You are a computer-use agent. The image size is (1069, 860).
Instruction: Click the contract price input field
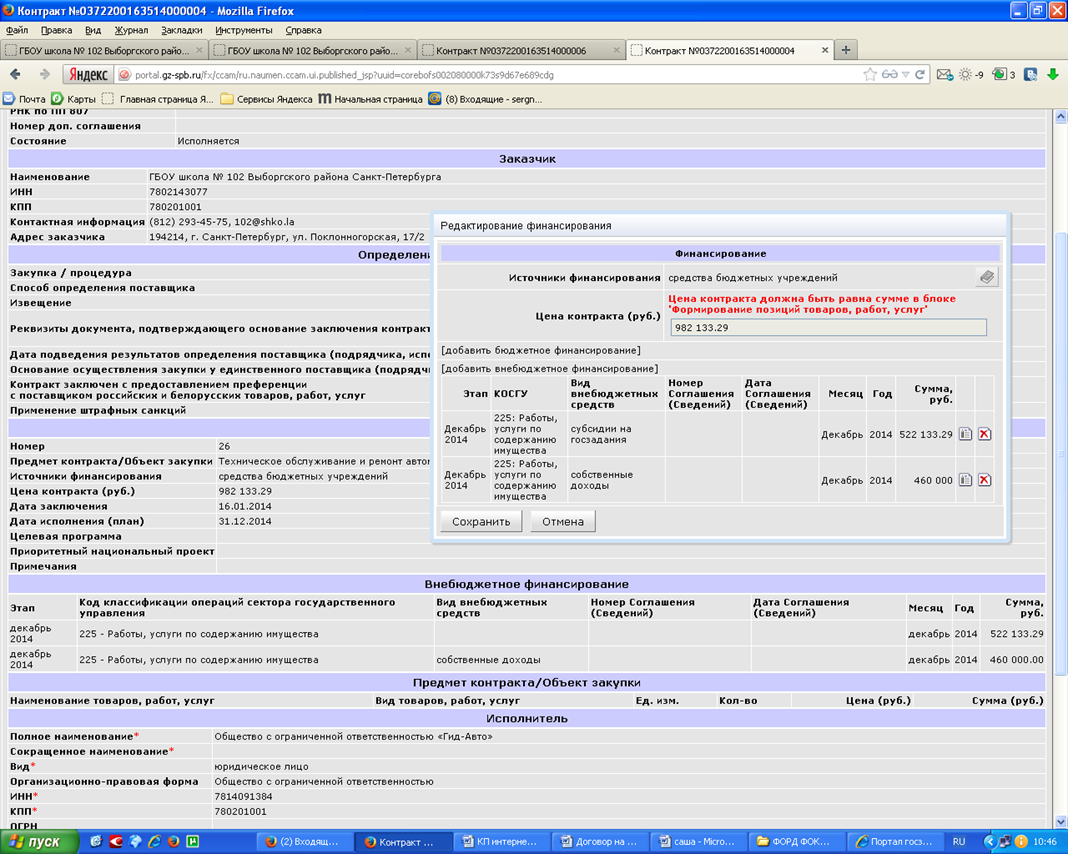828,328
